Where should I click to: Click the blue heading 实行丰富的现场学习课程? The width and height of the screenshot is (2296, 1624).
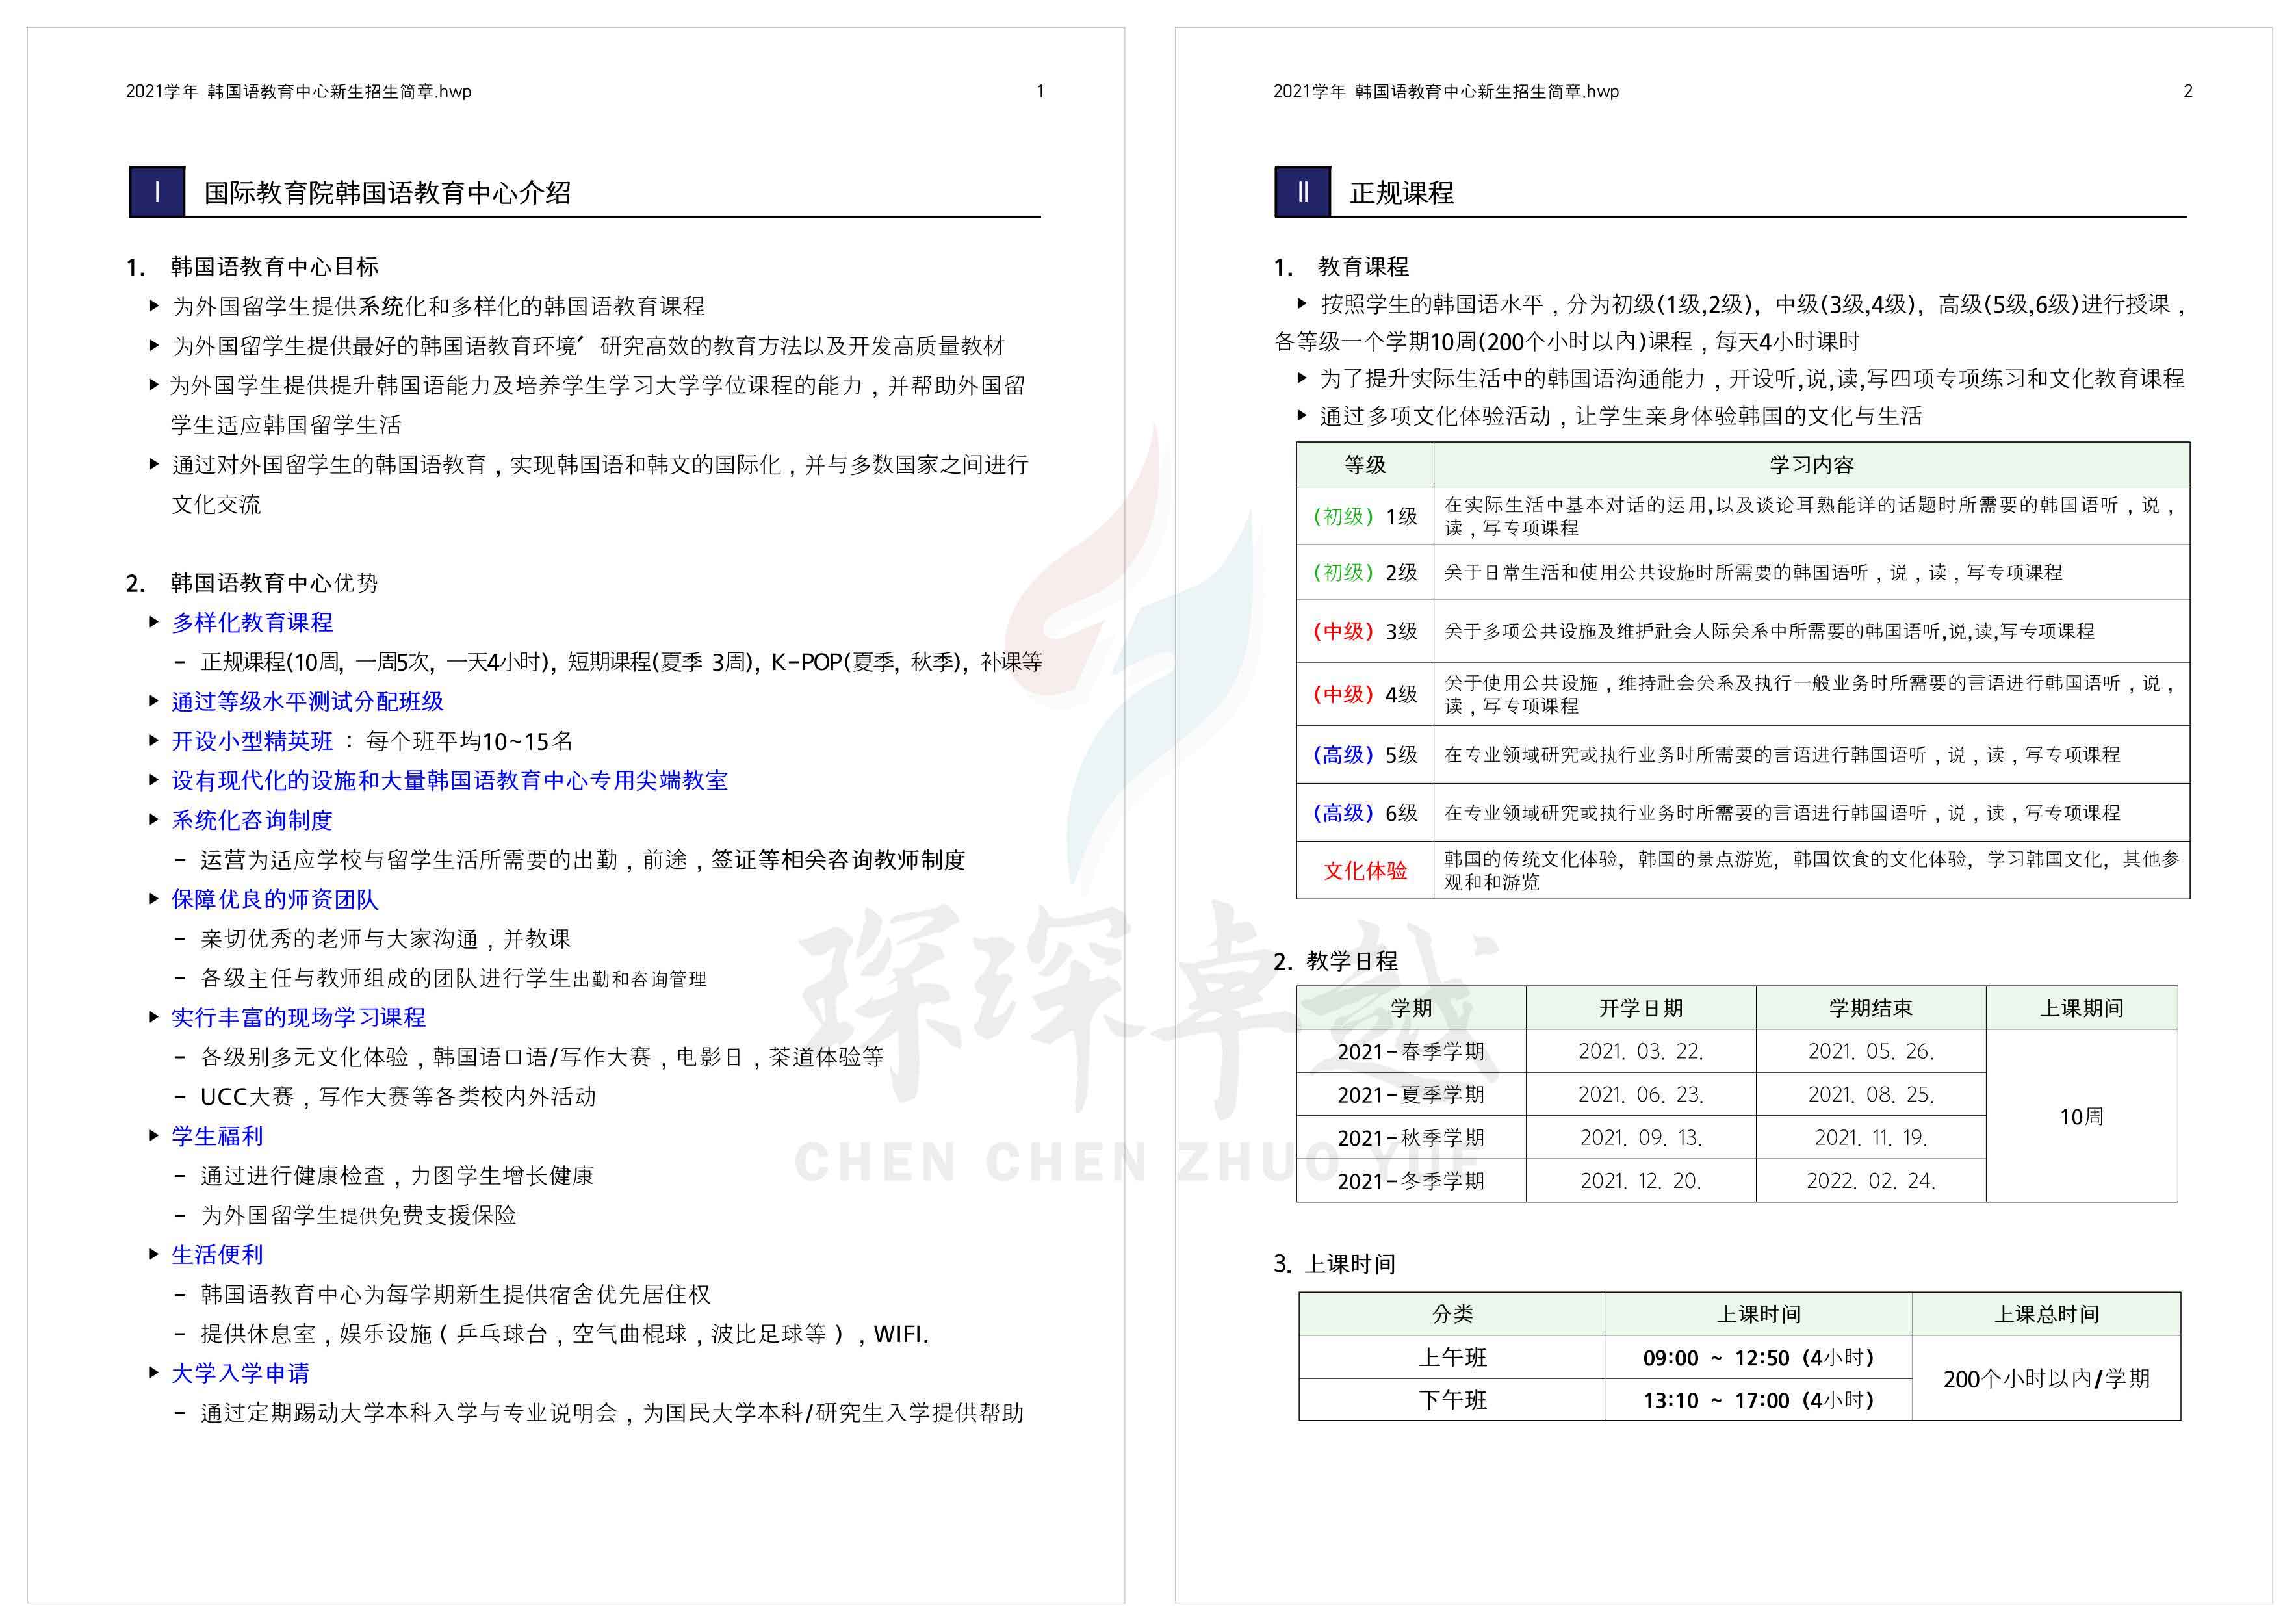point(298,1017)
